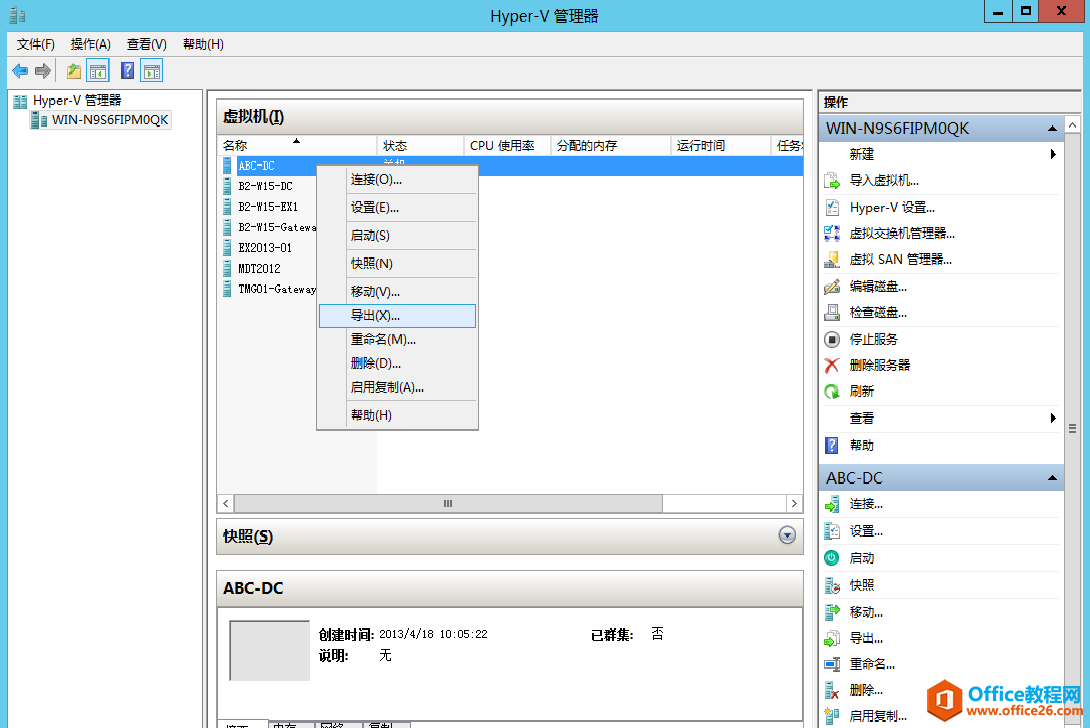
Task: Click the blue help icon in toolbar
Action: click(x=127, y=71)
